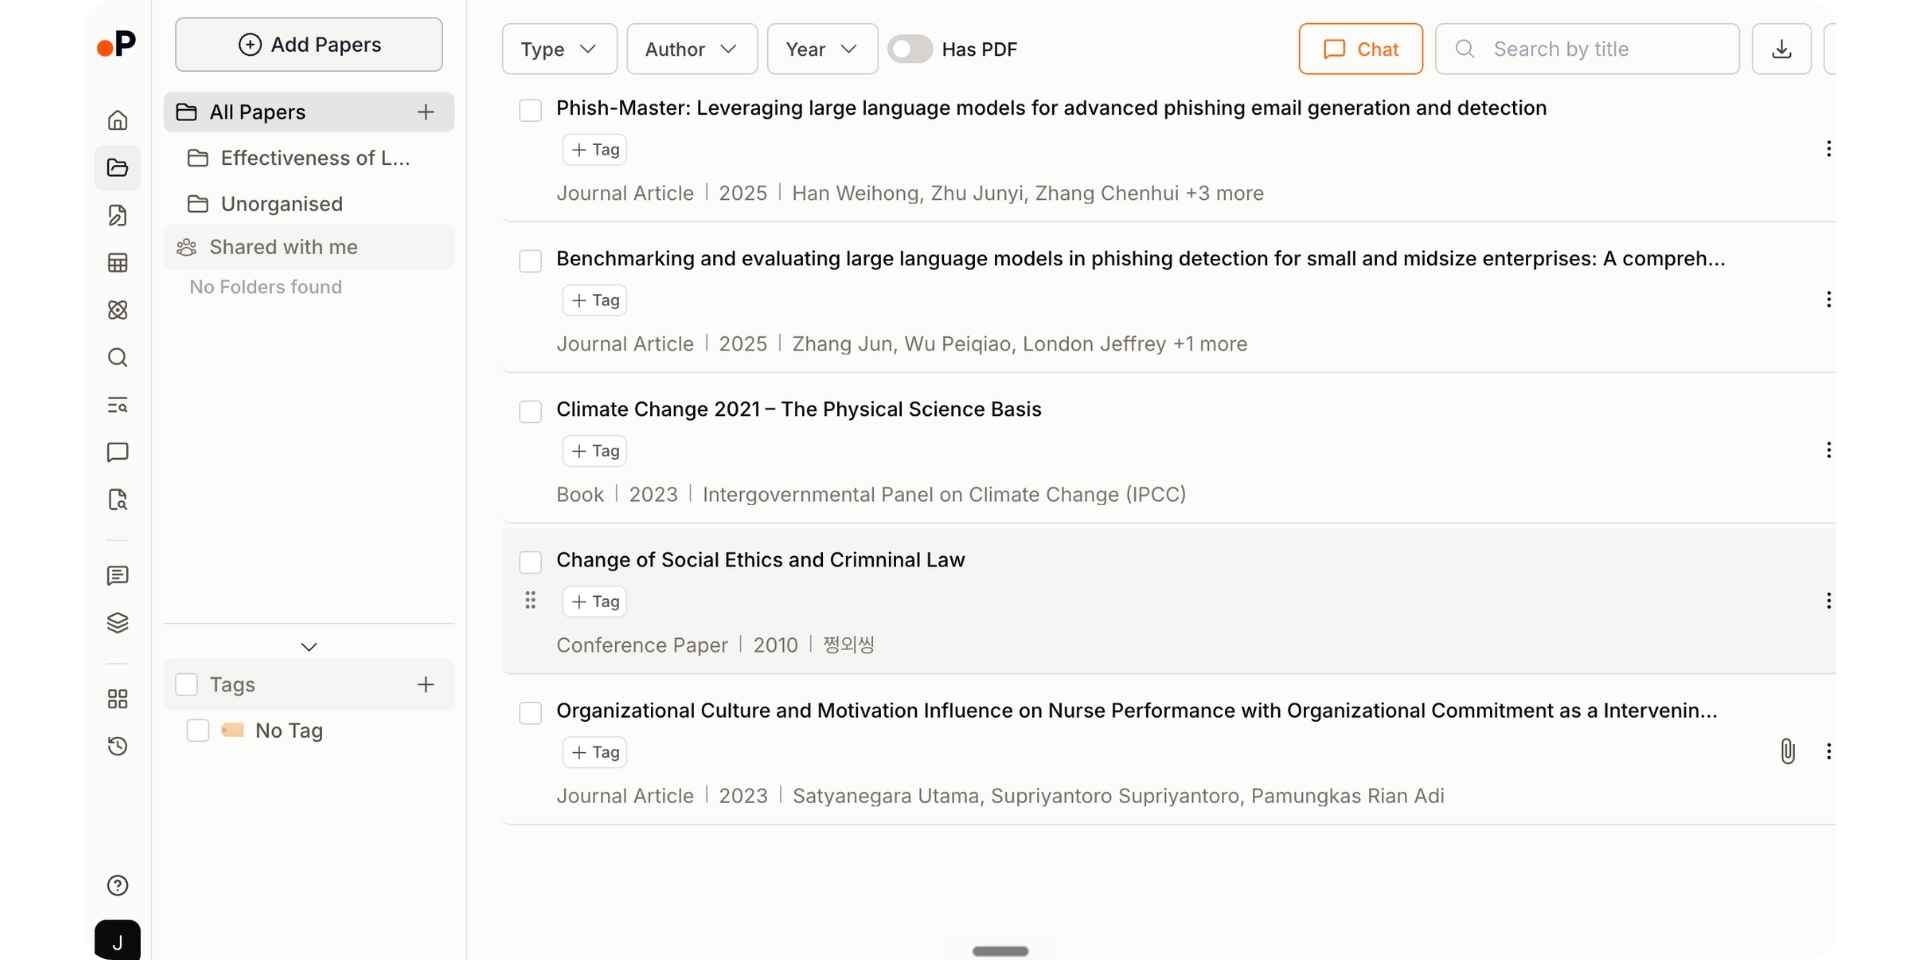The image size is (1920, 960).
Task: Open the Library folder icon in sidebar
Action: pyautogui.click(x=117, y=168)
